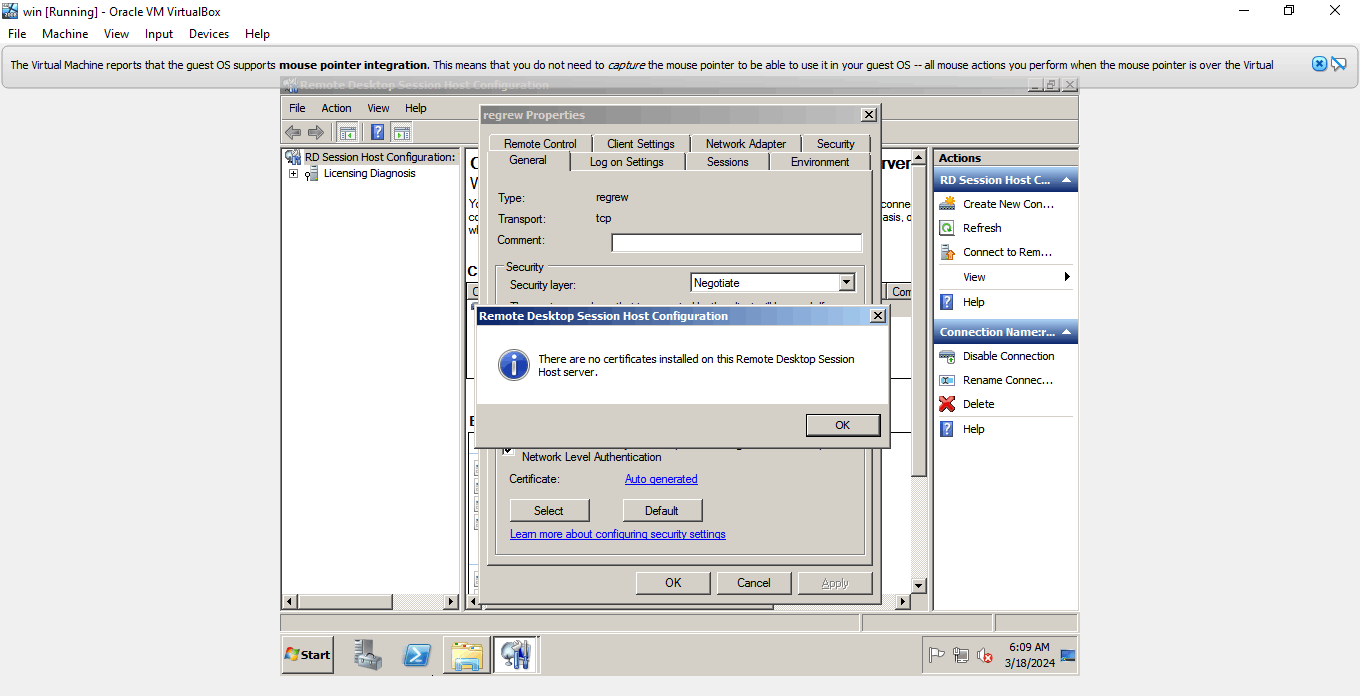Click the Back arrow in the console toolbar
Screen dimensions: 1360x696
coord(293,132)
